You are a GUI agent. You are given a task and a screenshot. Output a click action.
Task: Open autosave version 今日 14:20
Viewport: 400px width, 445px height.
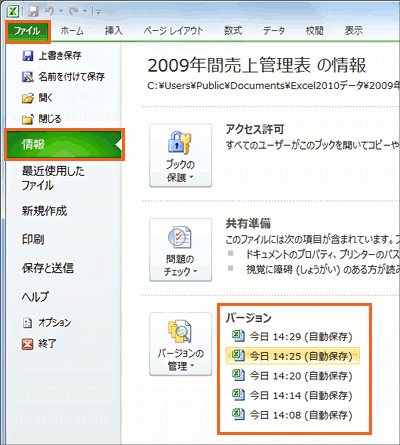tap(292, 376)
